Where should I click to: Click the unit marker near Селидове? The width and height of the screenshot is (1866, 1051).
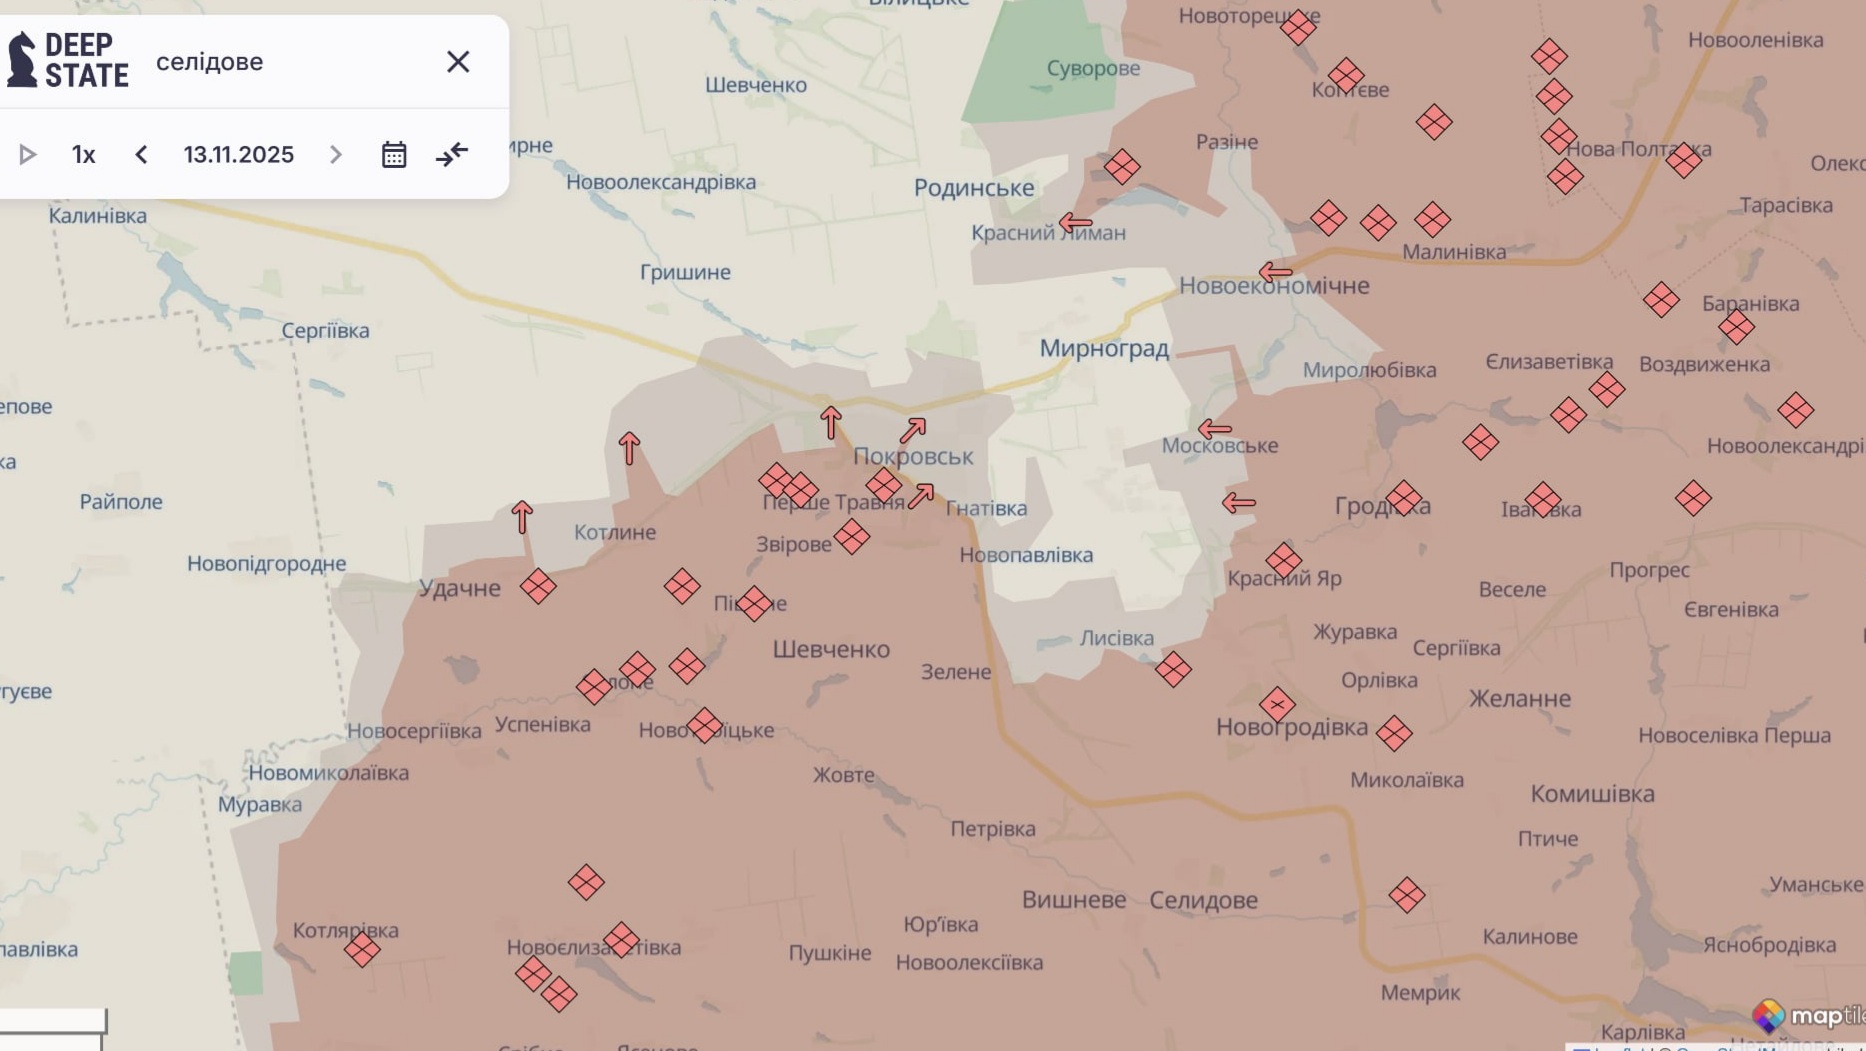click(1406, 897)
